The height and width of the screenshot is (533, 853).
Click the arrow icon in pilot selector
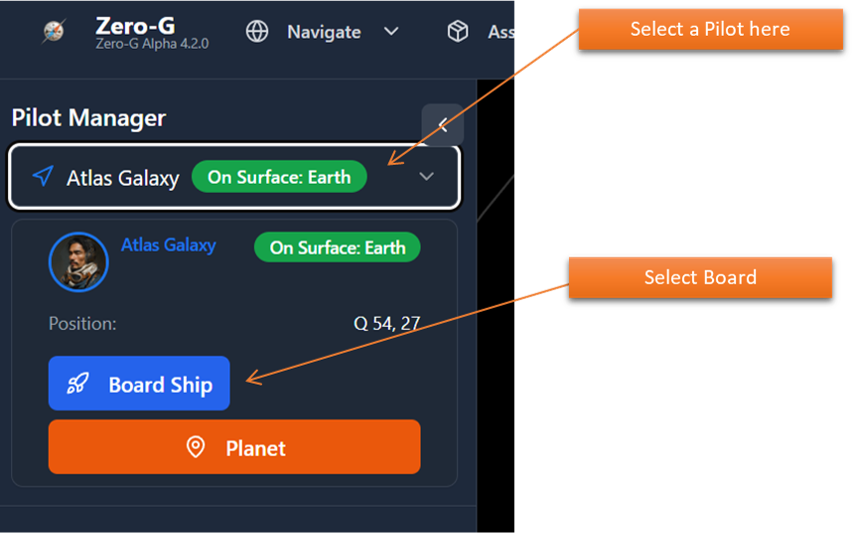(x=42, y=177)
